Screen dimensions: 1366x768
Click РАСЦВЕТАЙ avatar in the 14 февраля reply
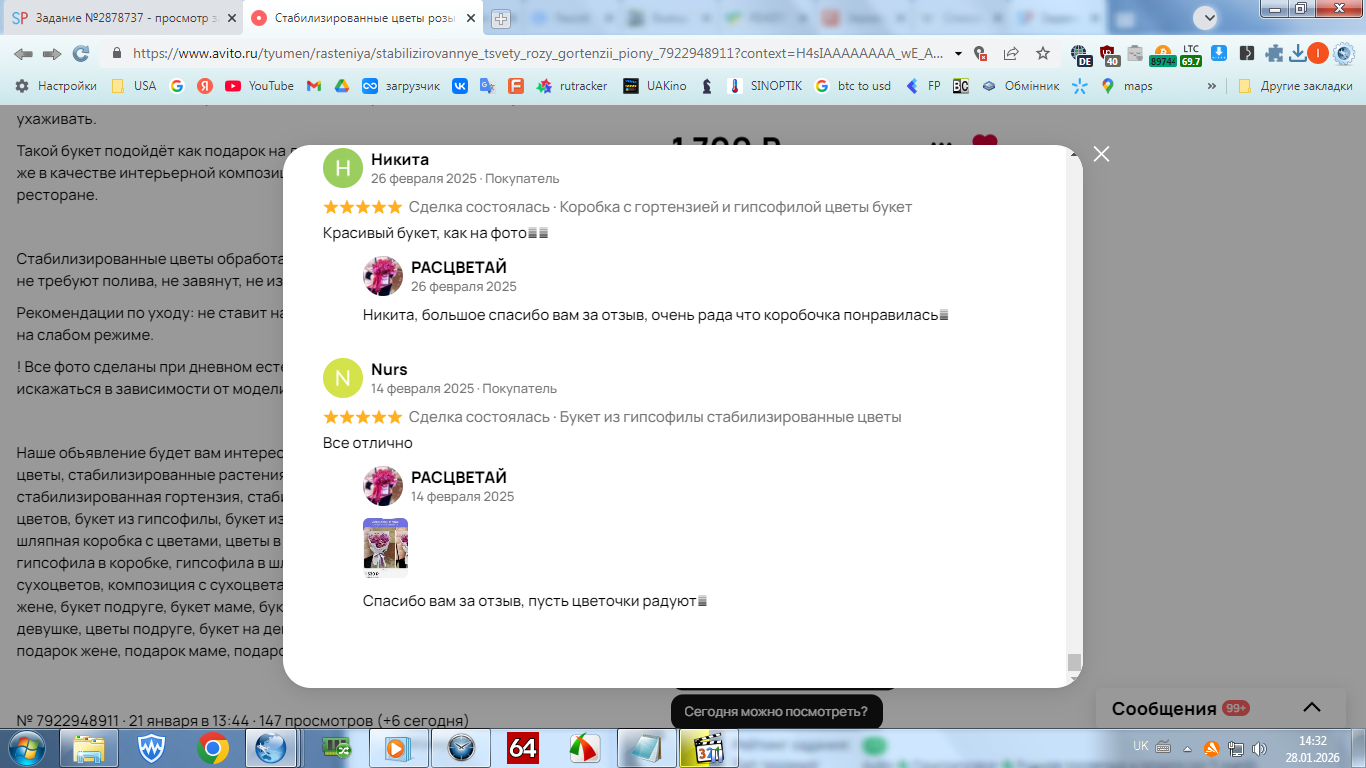point(383,486)
